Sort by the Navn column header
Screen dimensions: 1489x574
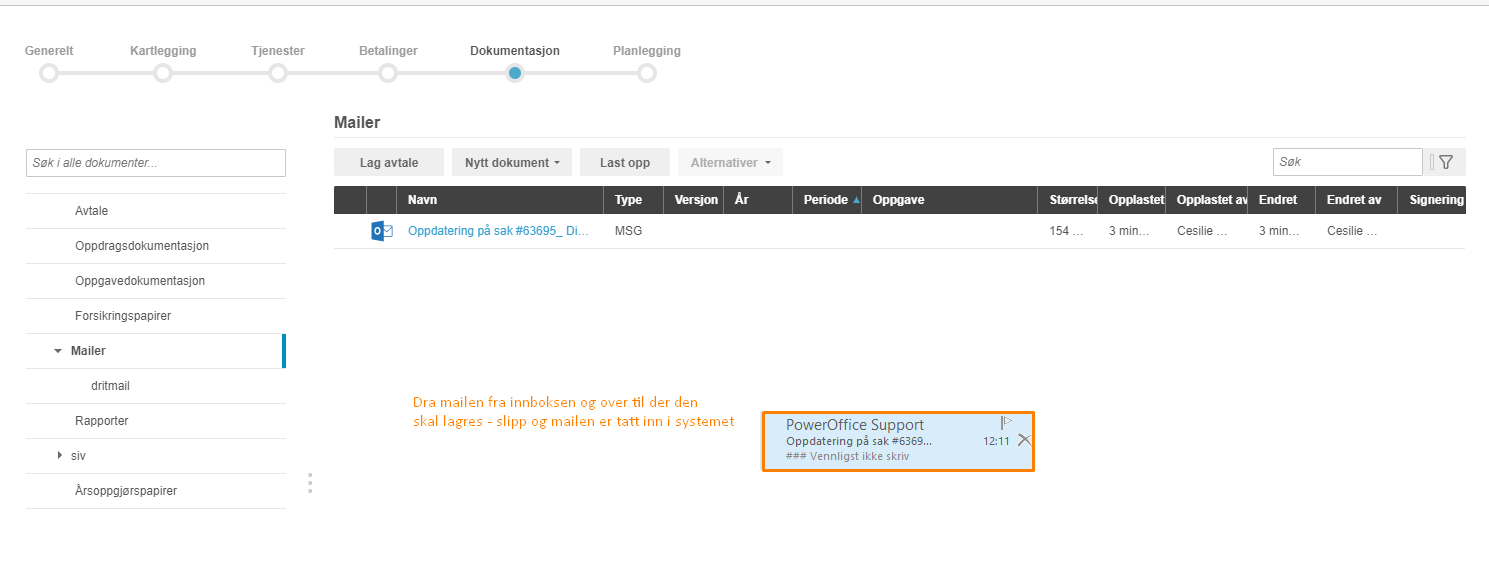pyautogui.click(x=500, y=200)
